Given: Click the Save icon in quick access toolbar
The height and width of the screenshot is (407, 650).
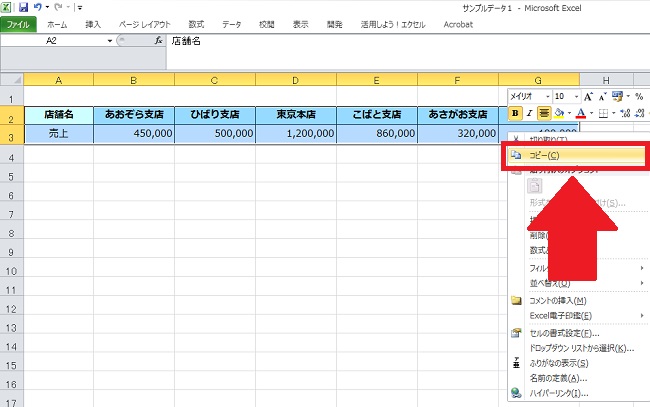Looking at the screenshot, I should [23, 7].
